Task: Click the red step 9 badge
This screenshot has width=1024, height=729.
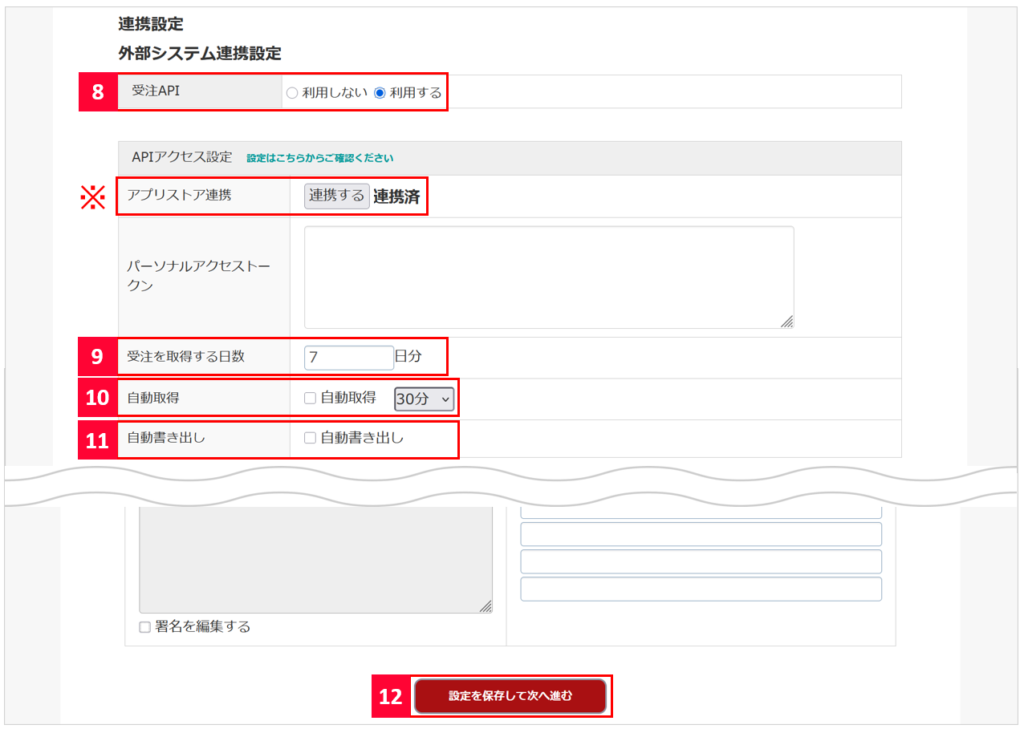Action: pyautogui.click(x=98, y=357)
